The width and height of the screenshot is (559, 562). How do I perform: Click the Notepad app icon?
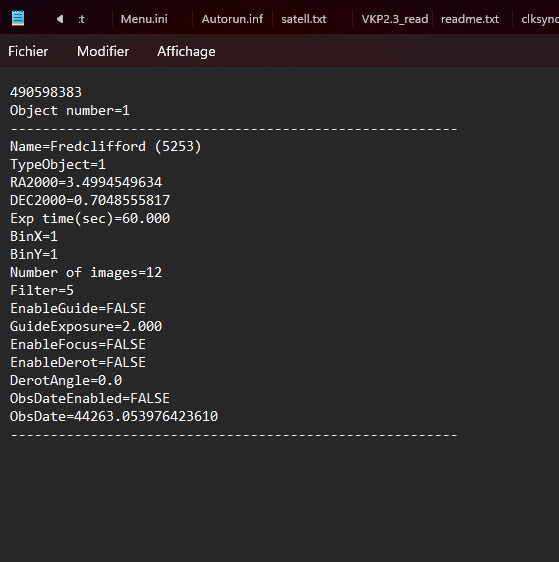(x=18, y=18)
